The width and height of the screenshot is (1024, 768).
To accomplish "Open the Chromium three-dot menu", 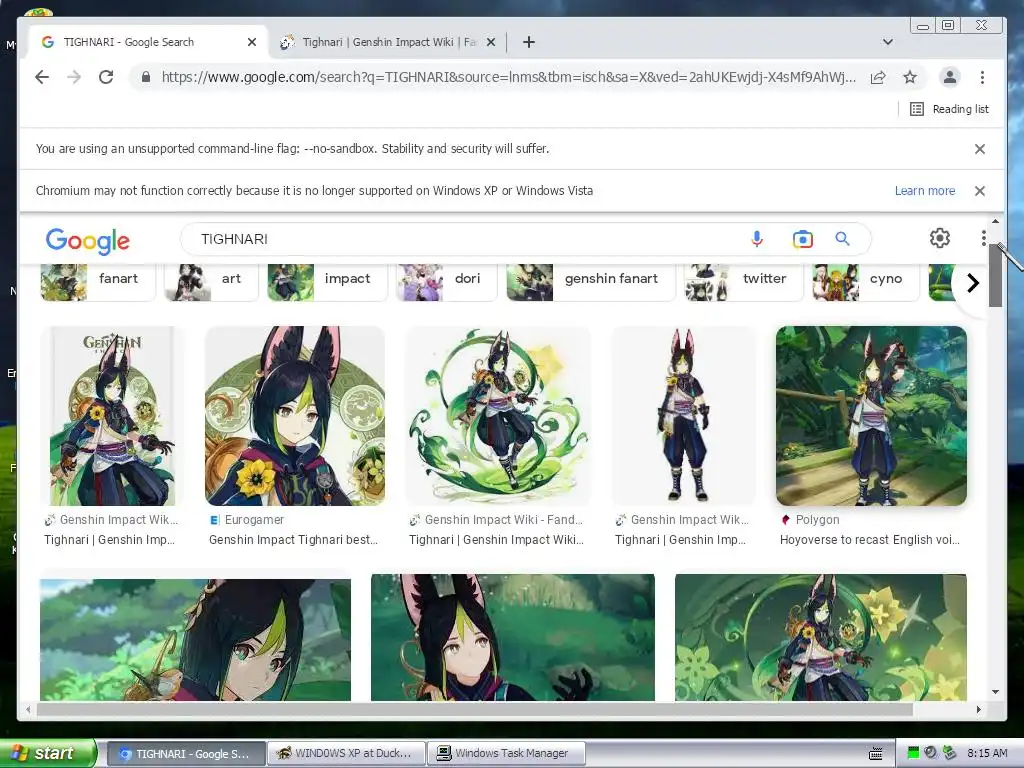I will [x=982, y=77].
